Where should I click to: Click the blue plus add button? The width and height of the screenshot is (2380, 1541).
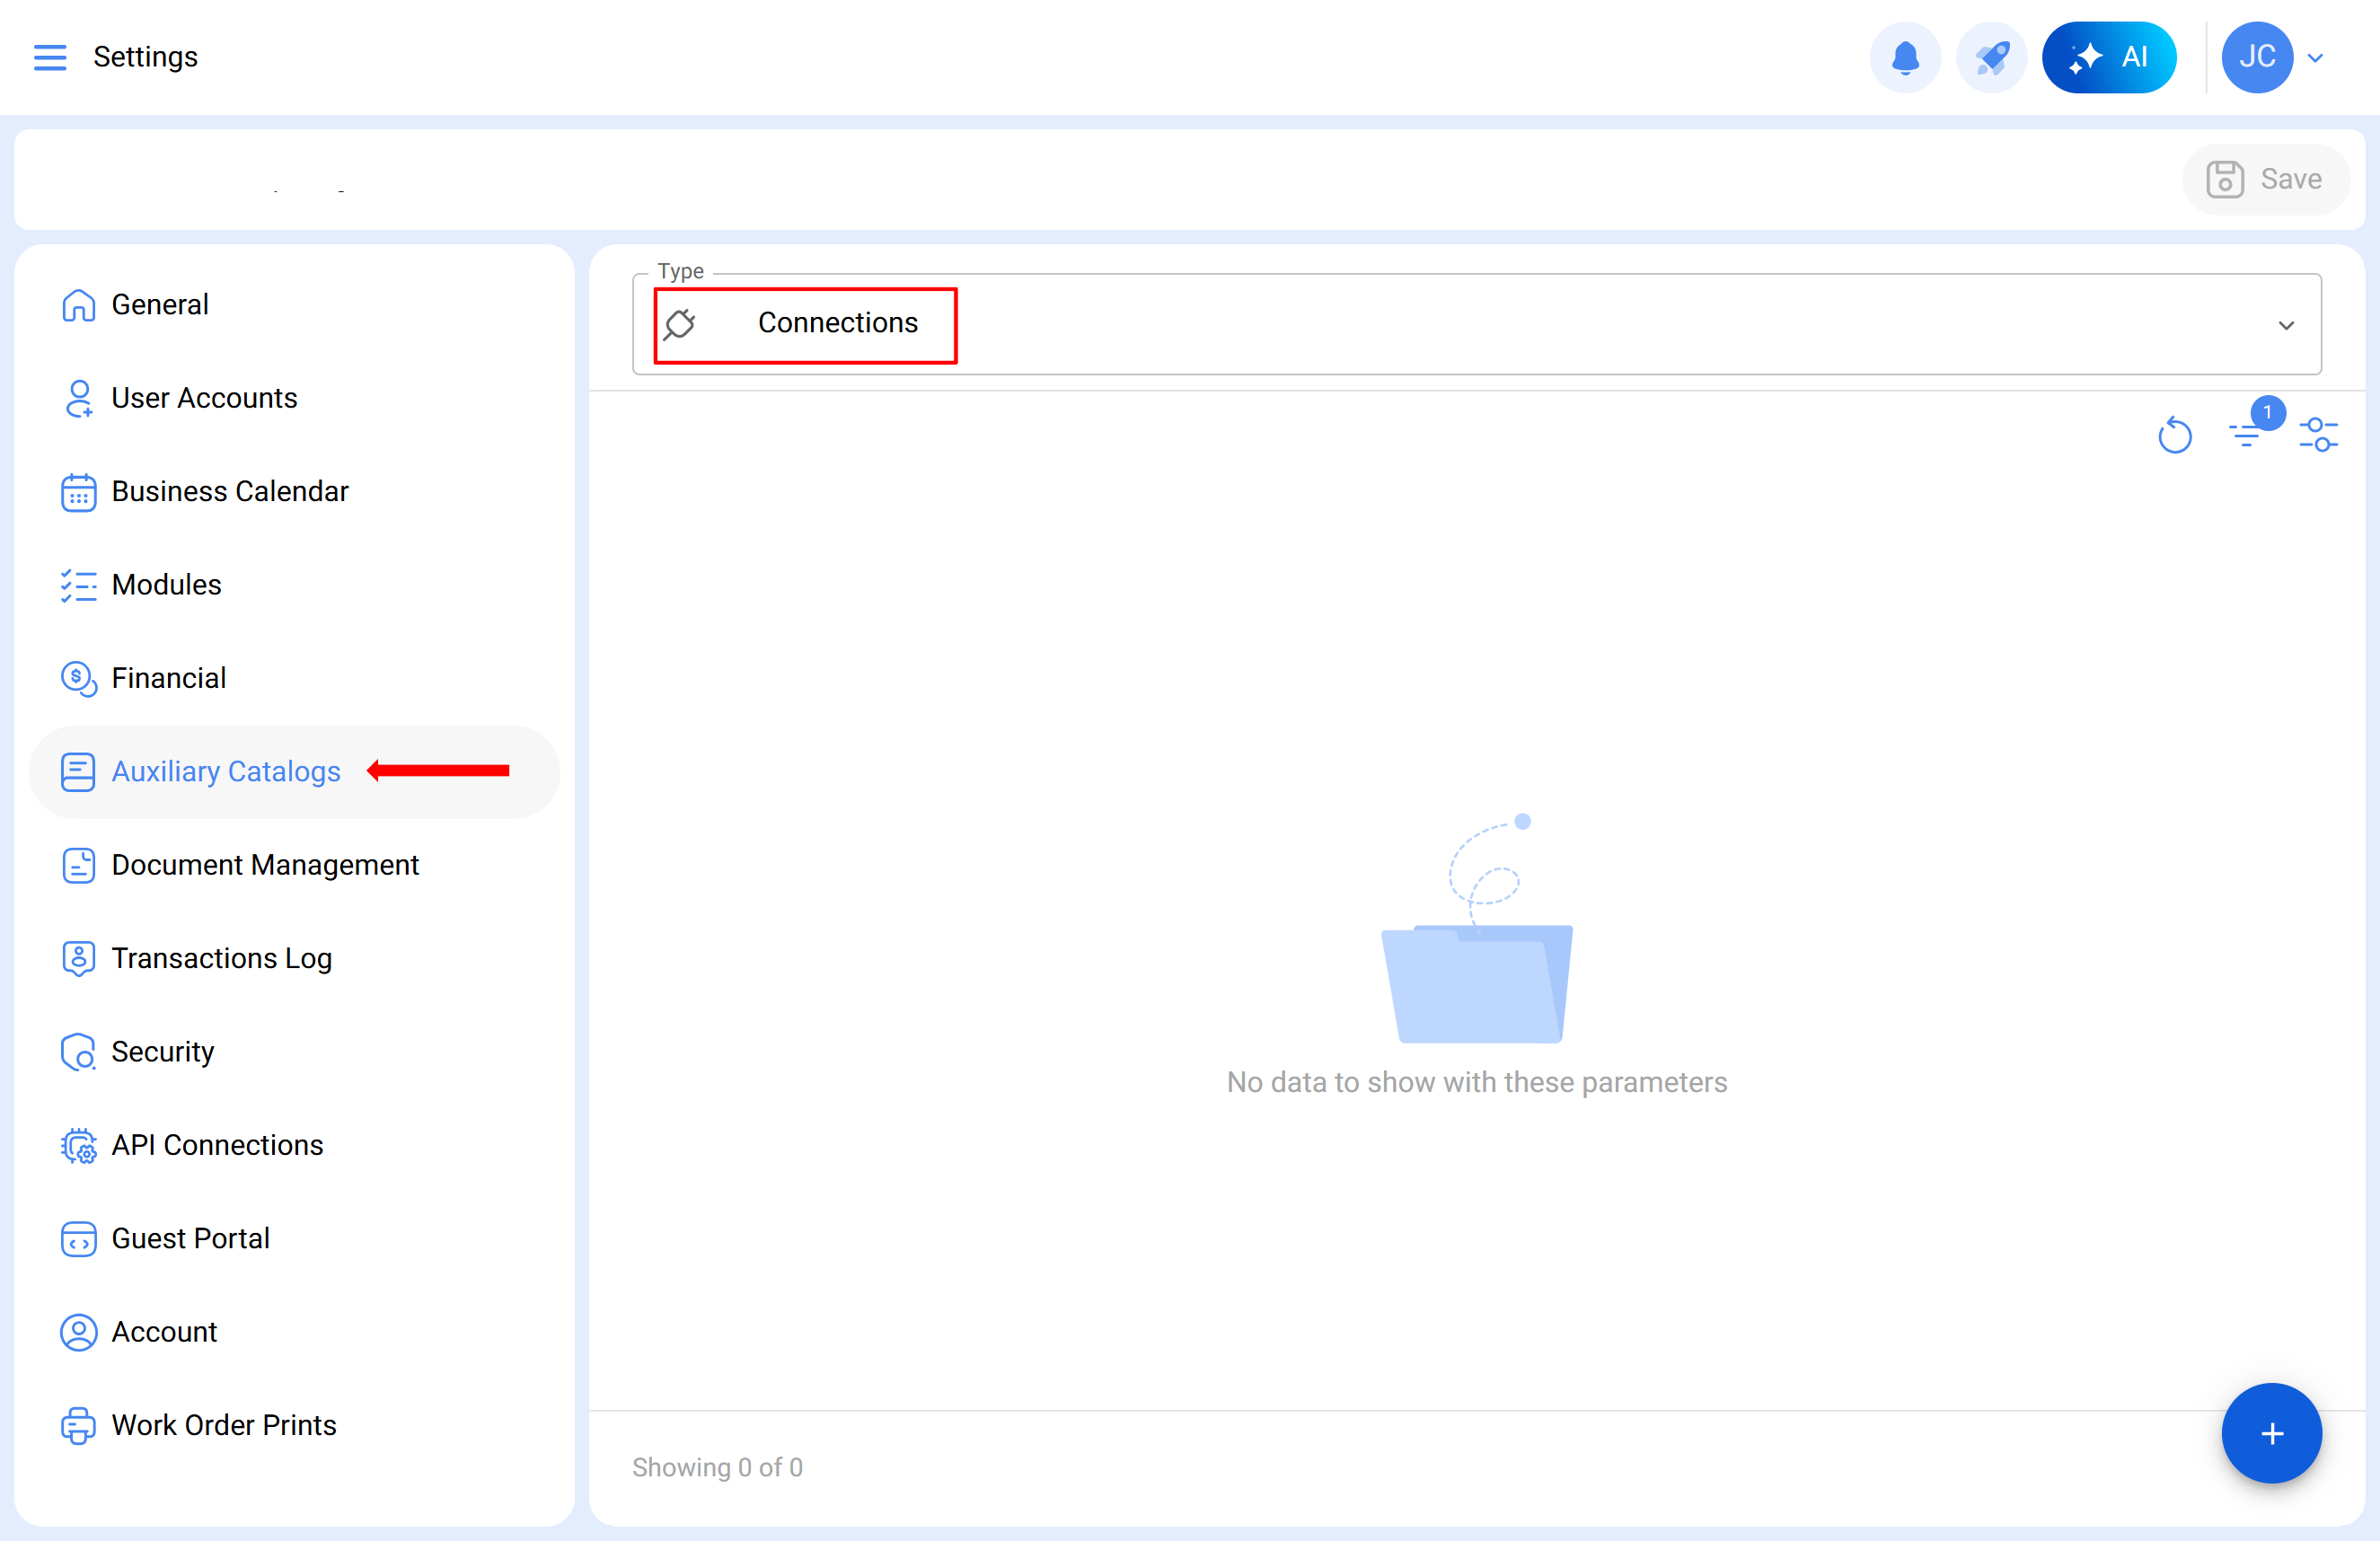pyautogui.click(x=2270, y=1433)
